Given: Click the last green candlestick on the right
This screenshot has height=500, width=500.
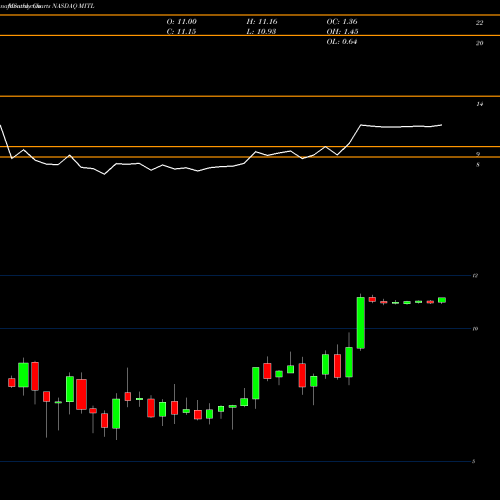Looking at the screenshot, I should (442, 300).
